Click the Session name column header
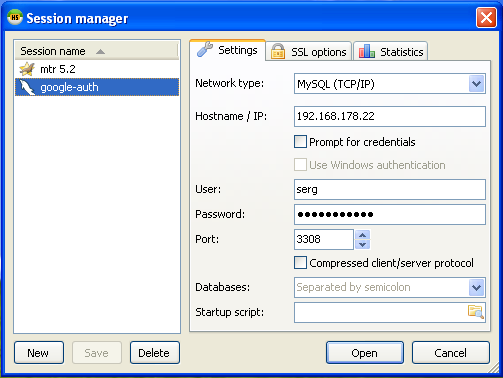The height and width of the screenshot is (378, 503). [x=97, y=51]
